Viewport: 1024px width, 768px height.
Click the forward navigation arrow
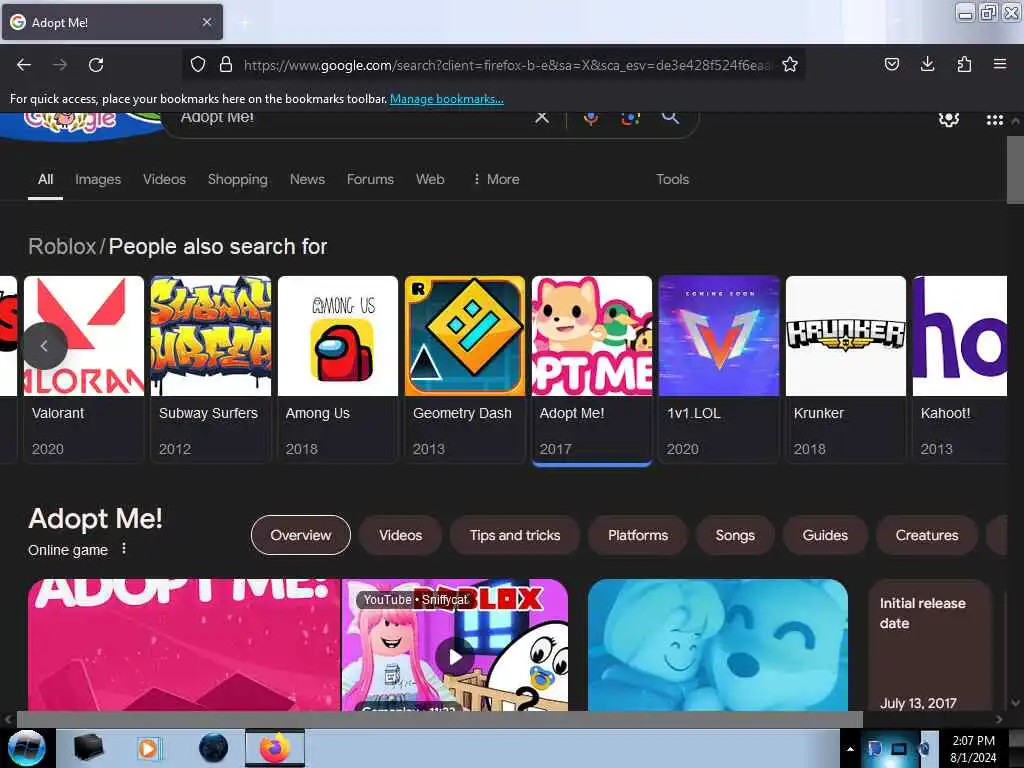click(60, 65)
